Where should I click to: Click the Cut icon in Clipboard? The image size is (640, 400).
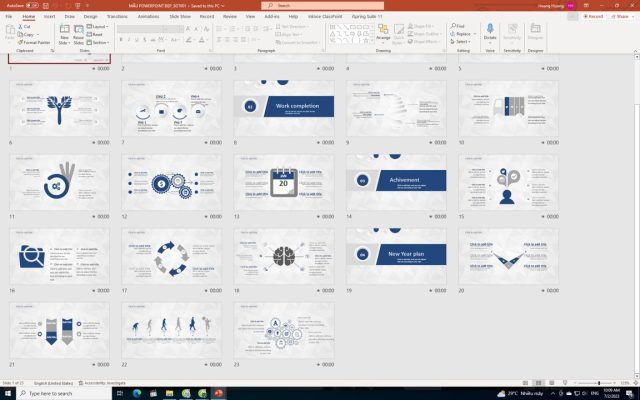click(28, 27)
